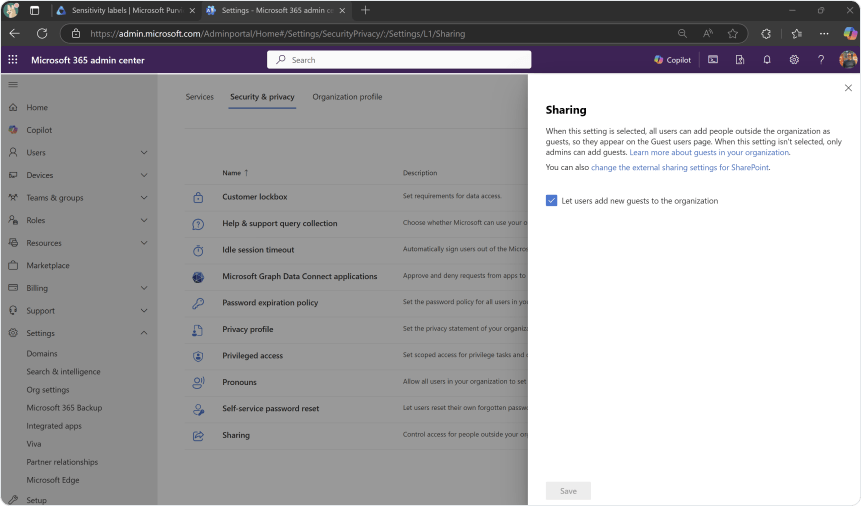
Task: Open the header settings gear
Action: [794, 60]
